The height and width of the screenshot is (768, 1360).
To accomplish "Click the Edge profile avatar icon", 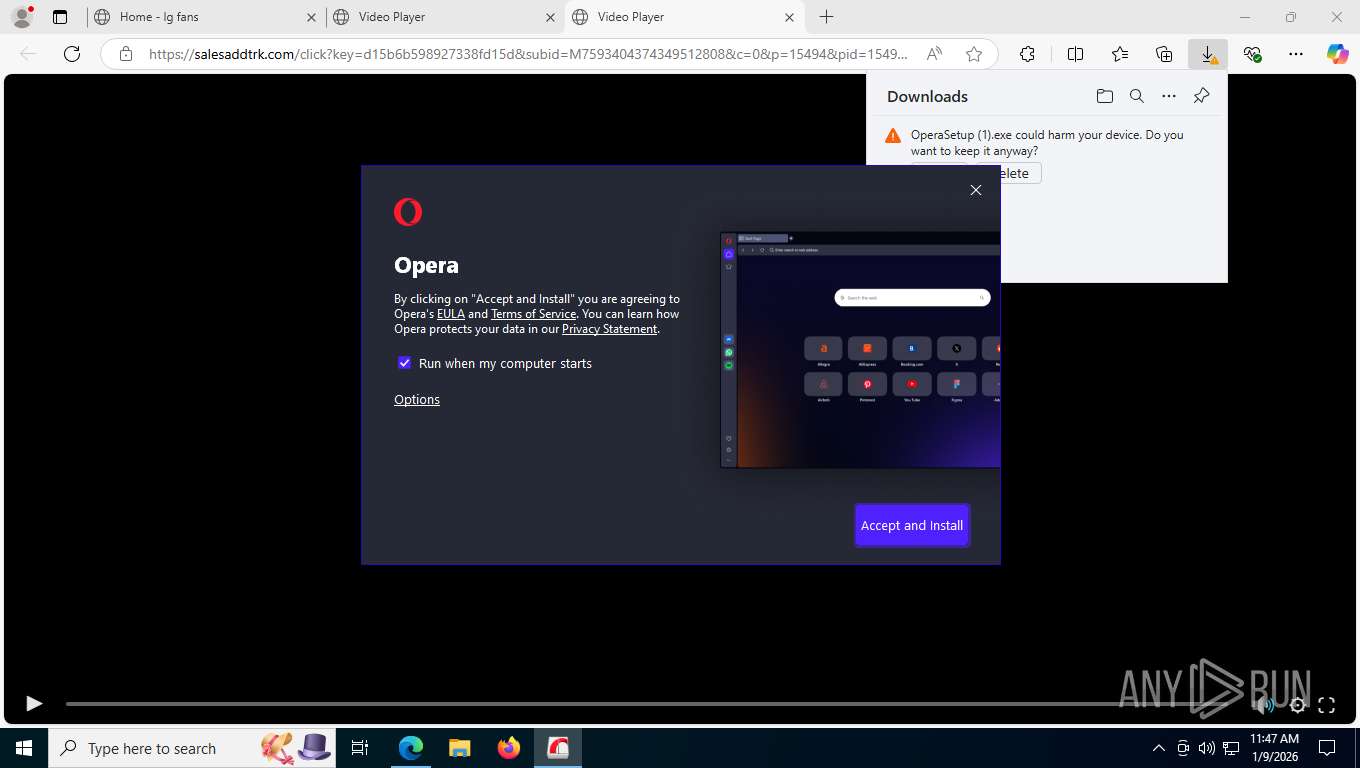I will click(22, 17).
